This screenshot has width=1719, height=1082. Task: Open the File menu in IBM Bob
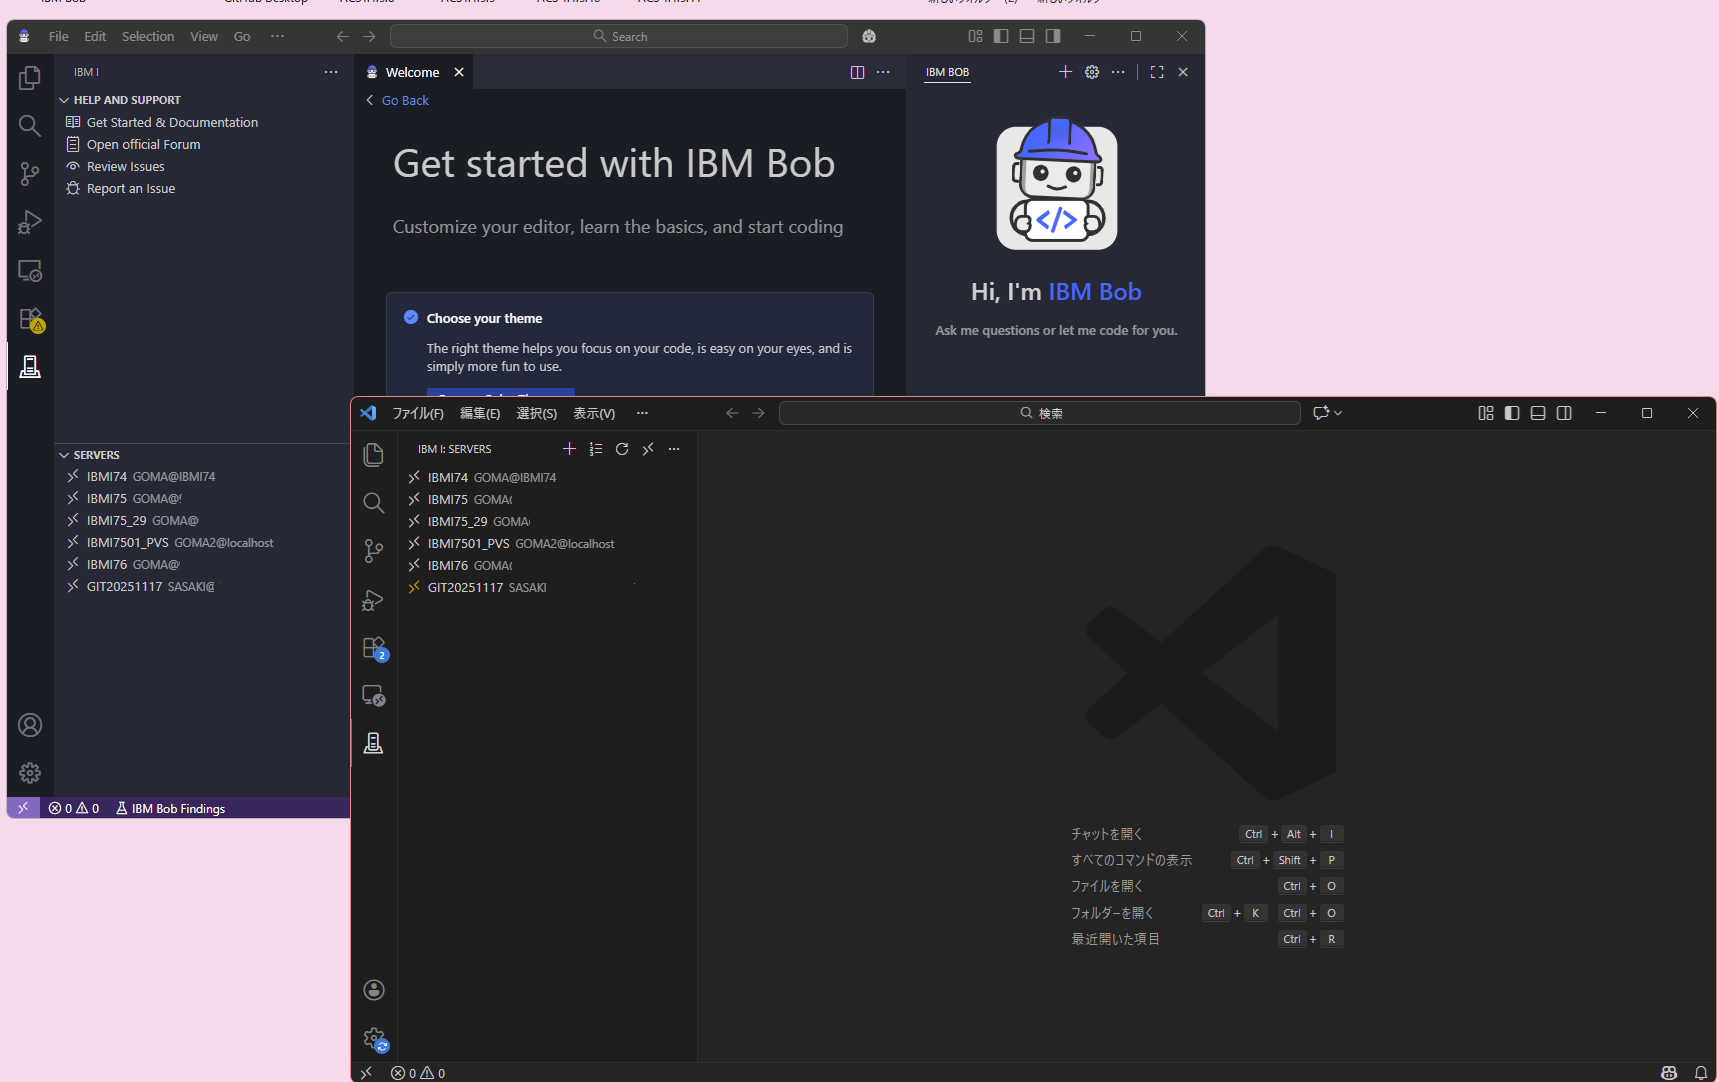[59, 36]
